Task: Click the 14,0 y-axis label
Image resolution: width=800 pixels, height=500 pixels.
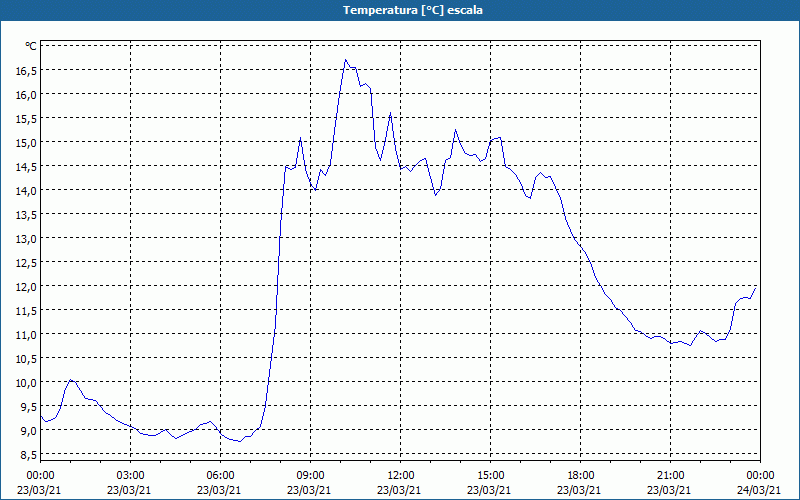Action: click(x=26, y=190)
